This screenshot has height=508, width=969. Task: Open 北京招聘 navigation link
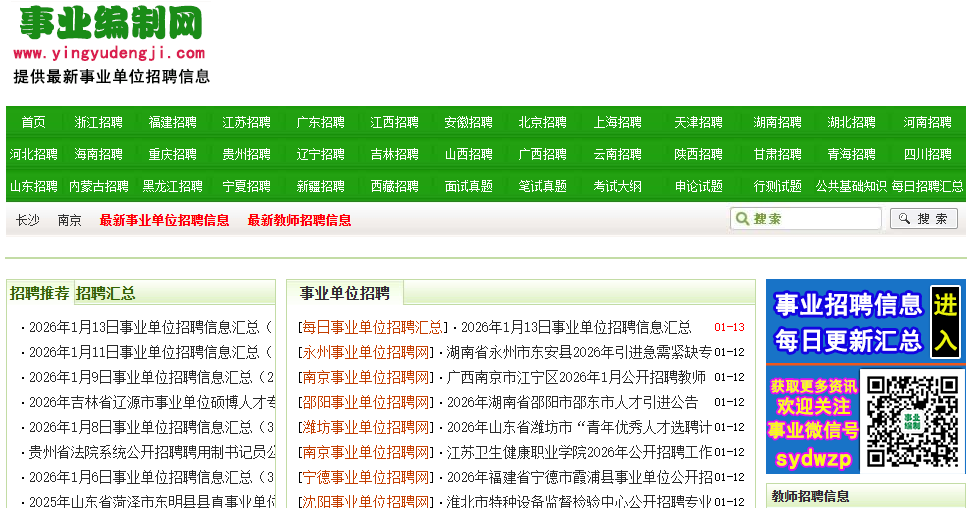543,122
